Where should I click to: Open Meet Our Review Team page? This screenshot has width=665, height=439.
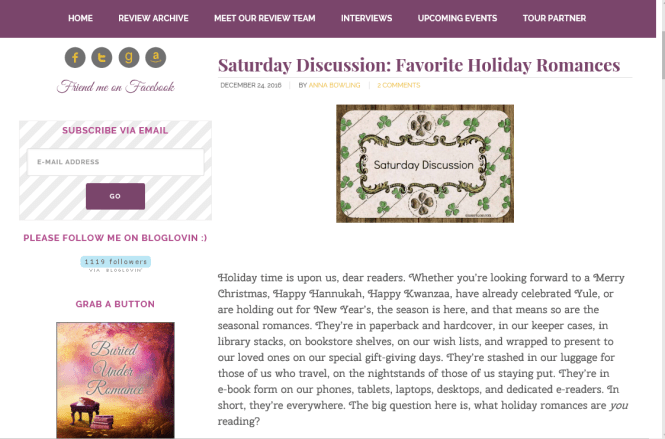coord(264,18)
